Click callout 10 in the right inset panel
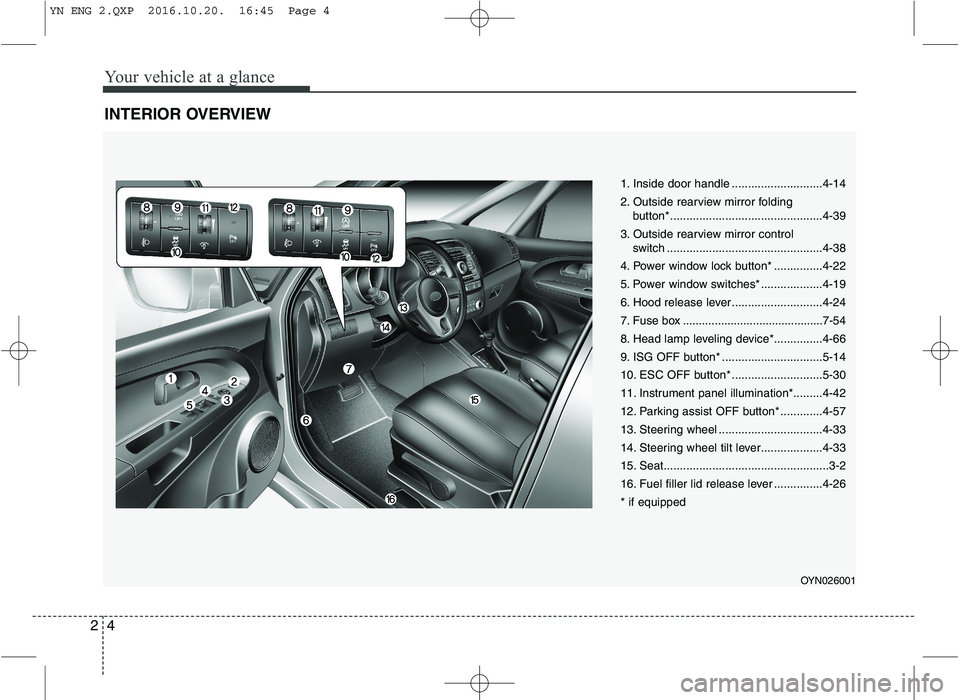Viewport: 960px width, 700px height. [345, 257]
